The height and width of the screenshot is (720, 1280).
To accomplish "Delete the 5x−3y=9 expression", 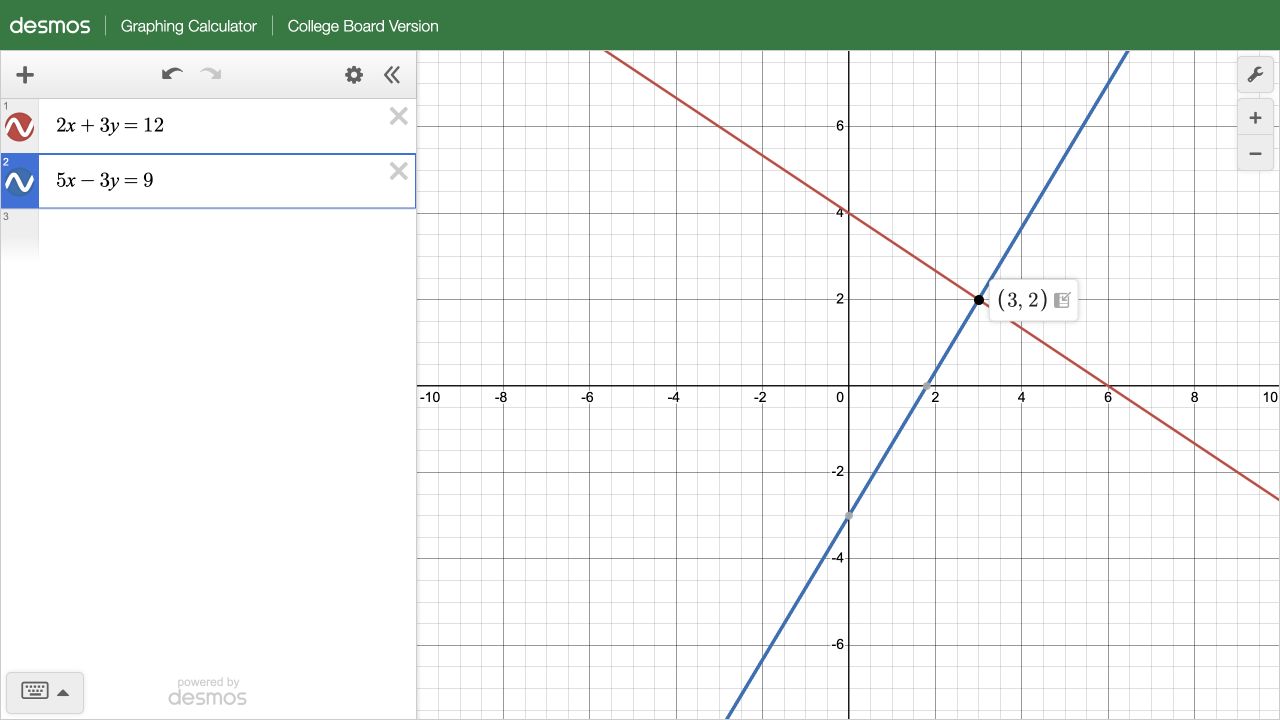I will pos(399,171).
